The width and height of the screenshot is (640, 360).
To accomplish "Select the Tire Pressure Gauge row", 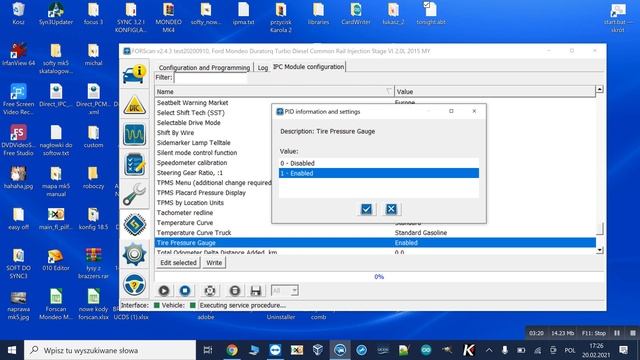I will click(375, 242).
